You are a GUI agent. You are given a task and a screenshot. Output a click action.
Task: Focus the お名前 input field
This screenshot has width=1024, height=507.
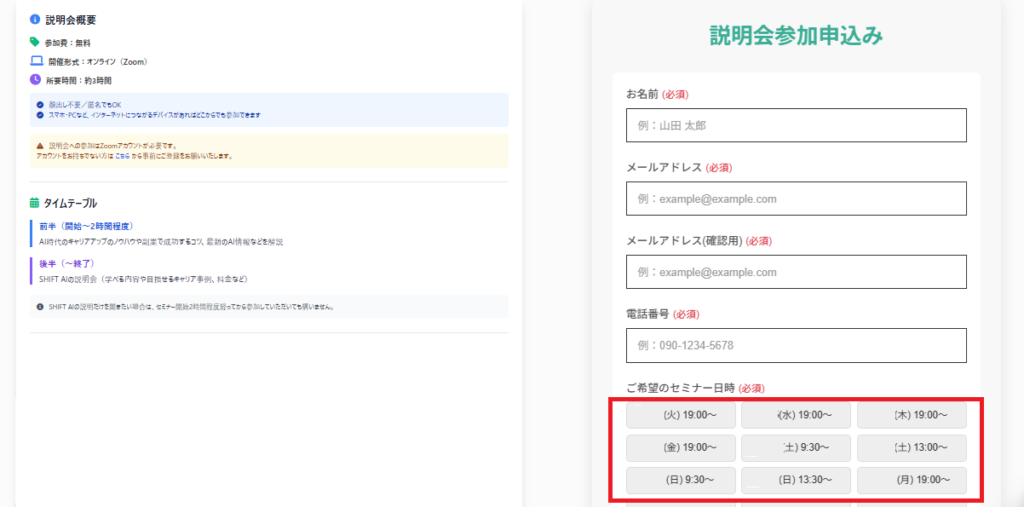[x=796, y=125]
